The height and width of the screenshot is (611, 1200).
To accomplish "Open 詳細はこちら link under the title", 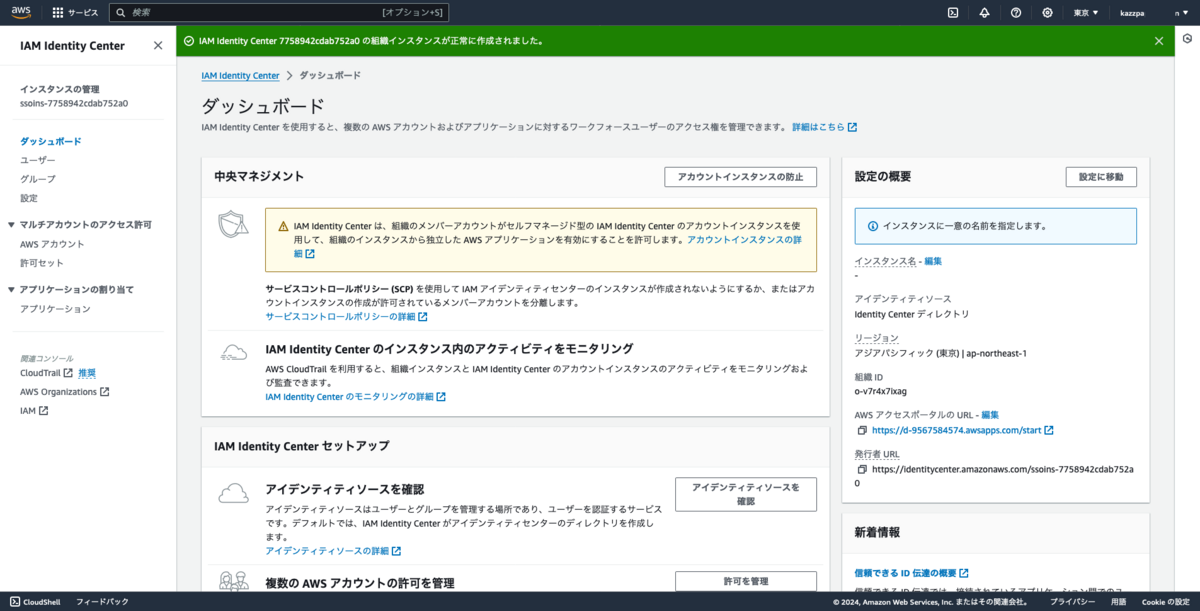I will (x=824, y=128).
